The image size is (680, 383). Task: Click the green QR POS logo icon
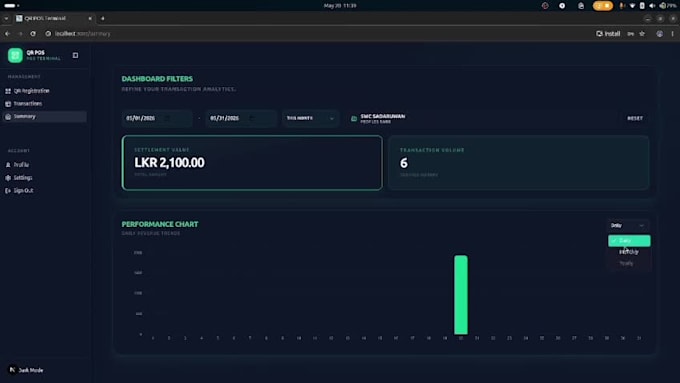(x=15, y=56)
